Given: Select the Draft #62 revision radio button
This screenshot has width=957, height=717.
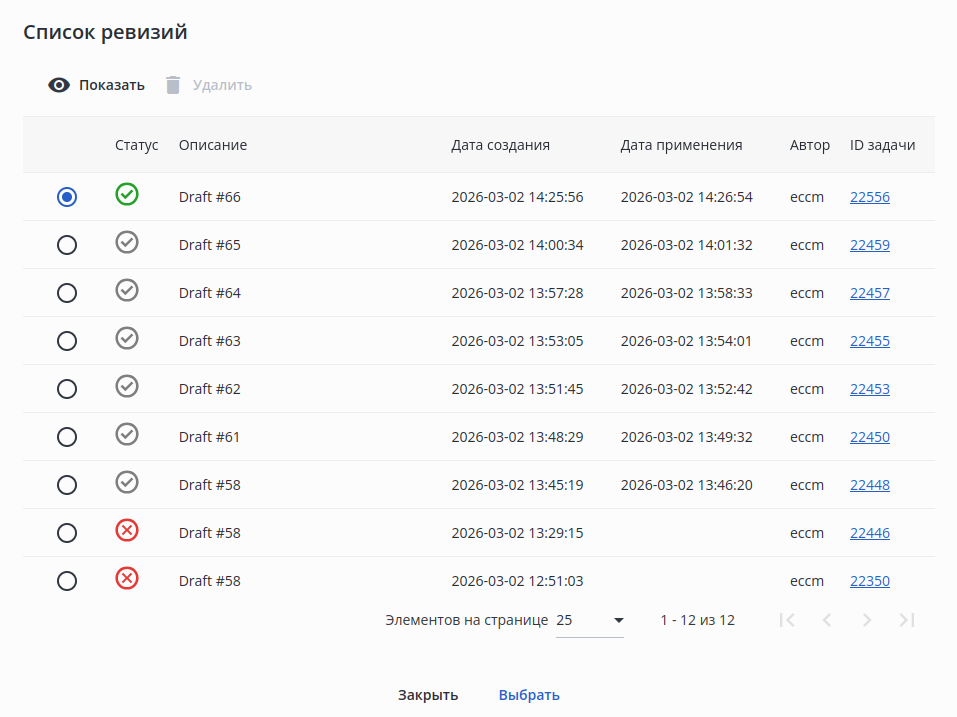Looking at the screenshot, I should click(x=67, y=389).
